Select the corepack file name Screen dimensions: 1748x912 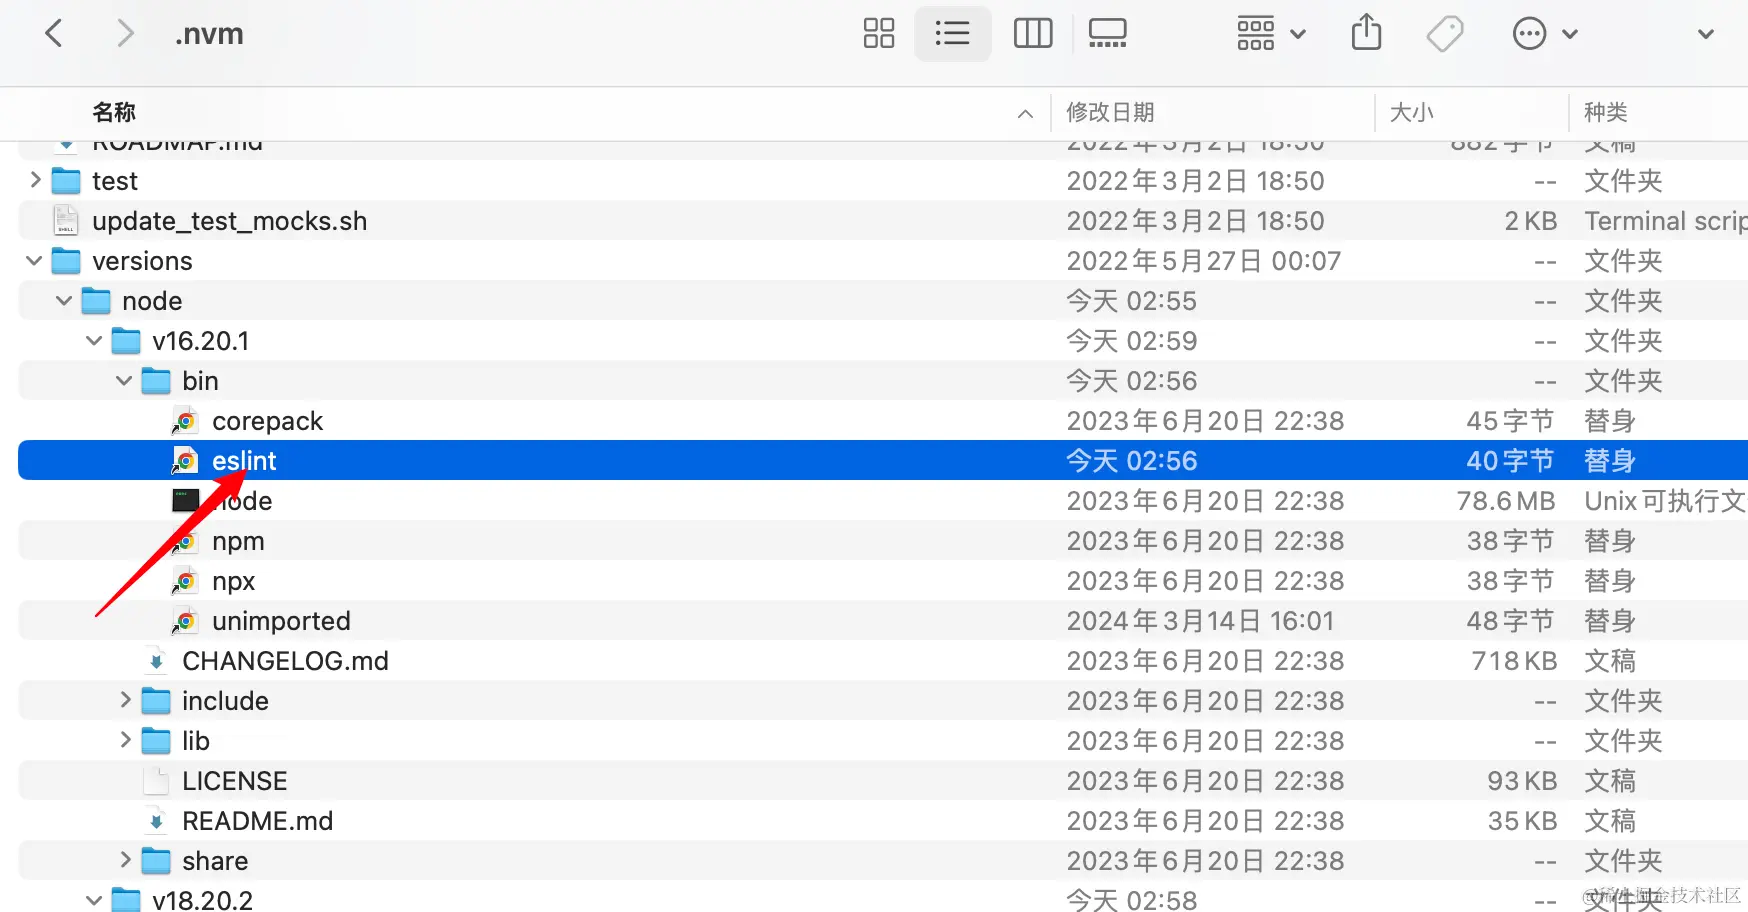[x=267, y=421]
